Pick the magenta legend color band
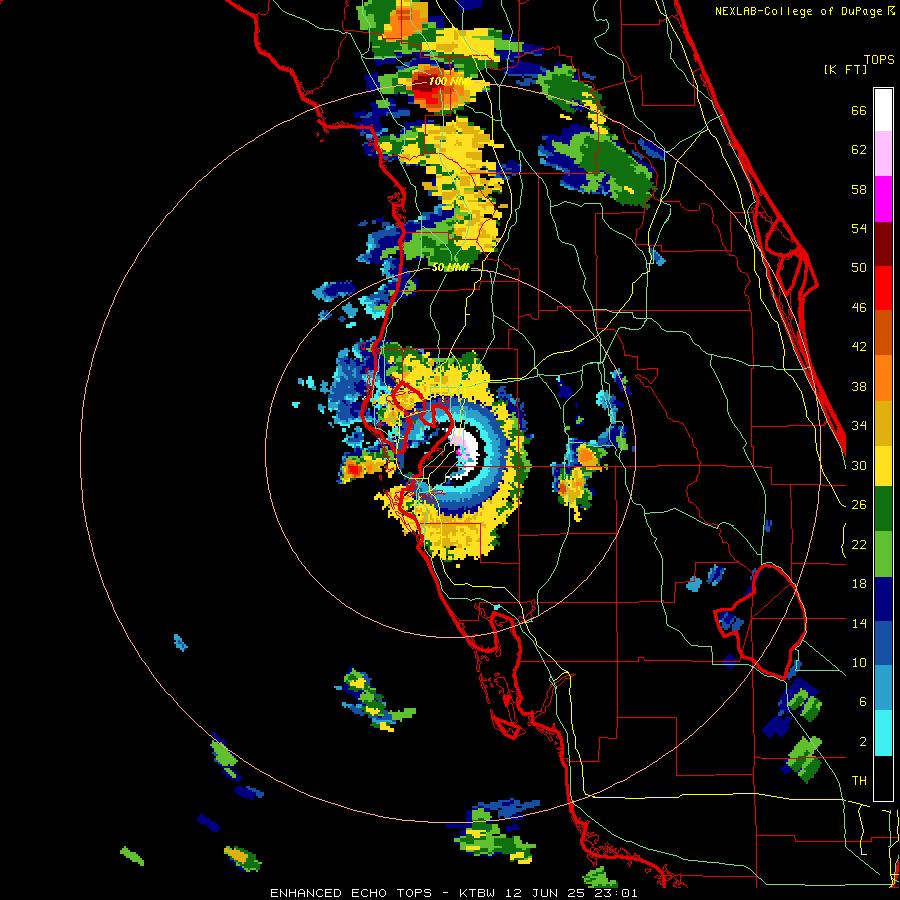The width and height of the screenshot is (900, 900). pyautogui.click(x=883, y=199)
